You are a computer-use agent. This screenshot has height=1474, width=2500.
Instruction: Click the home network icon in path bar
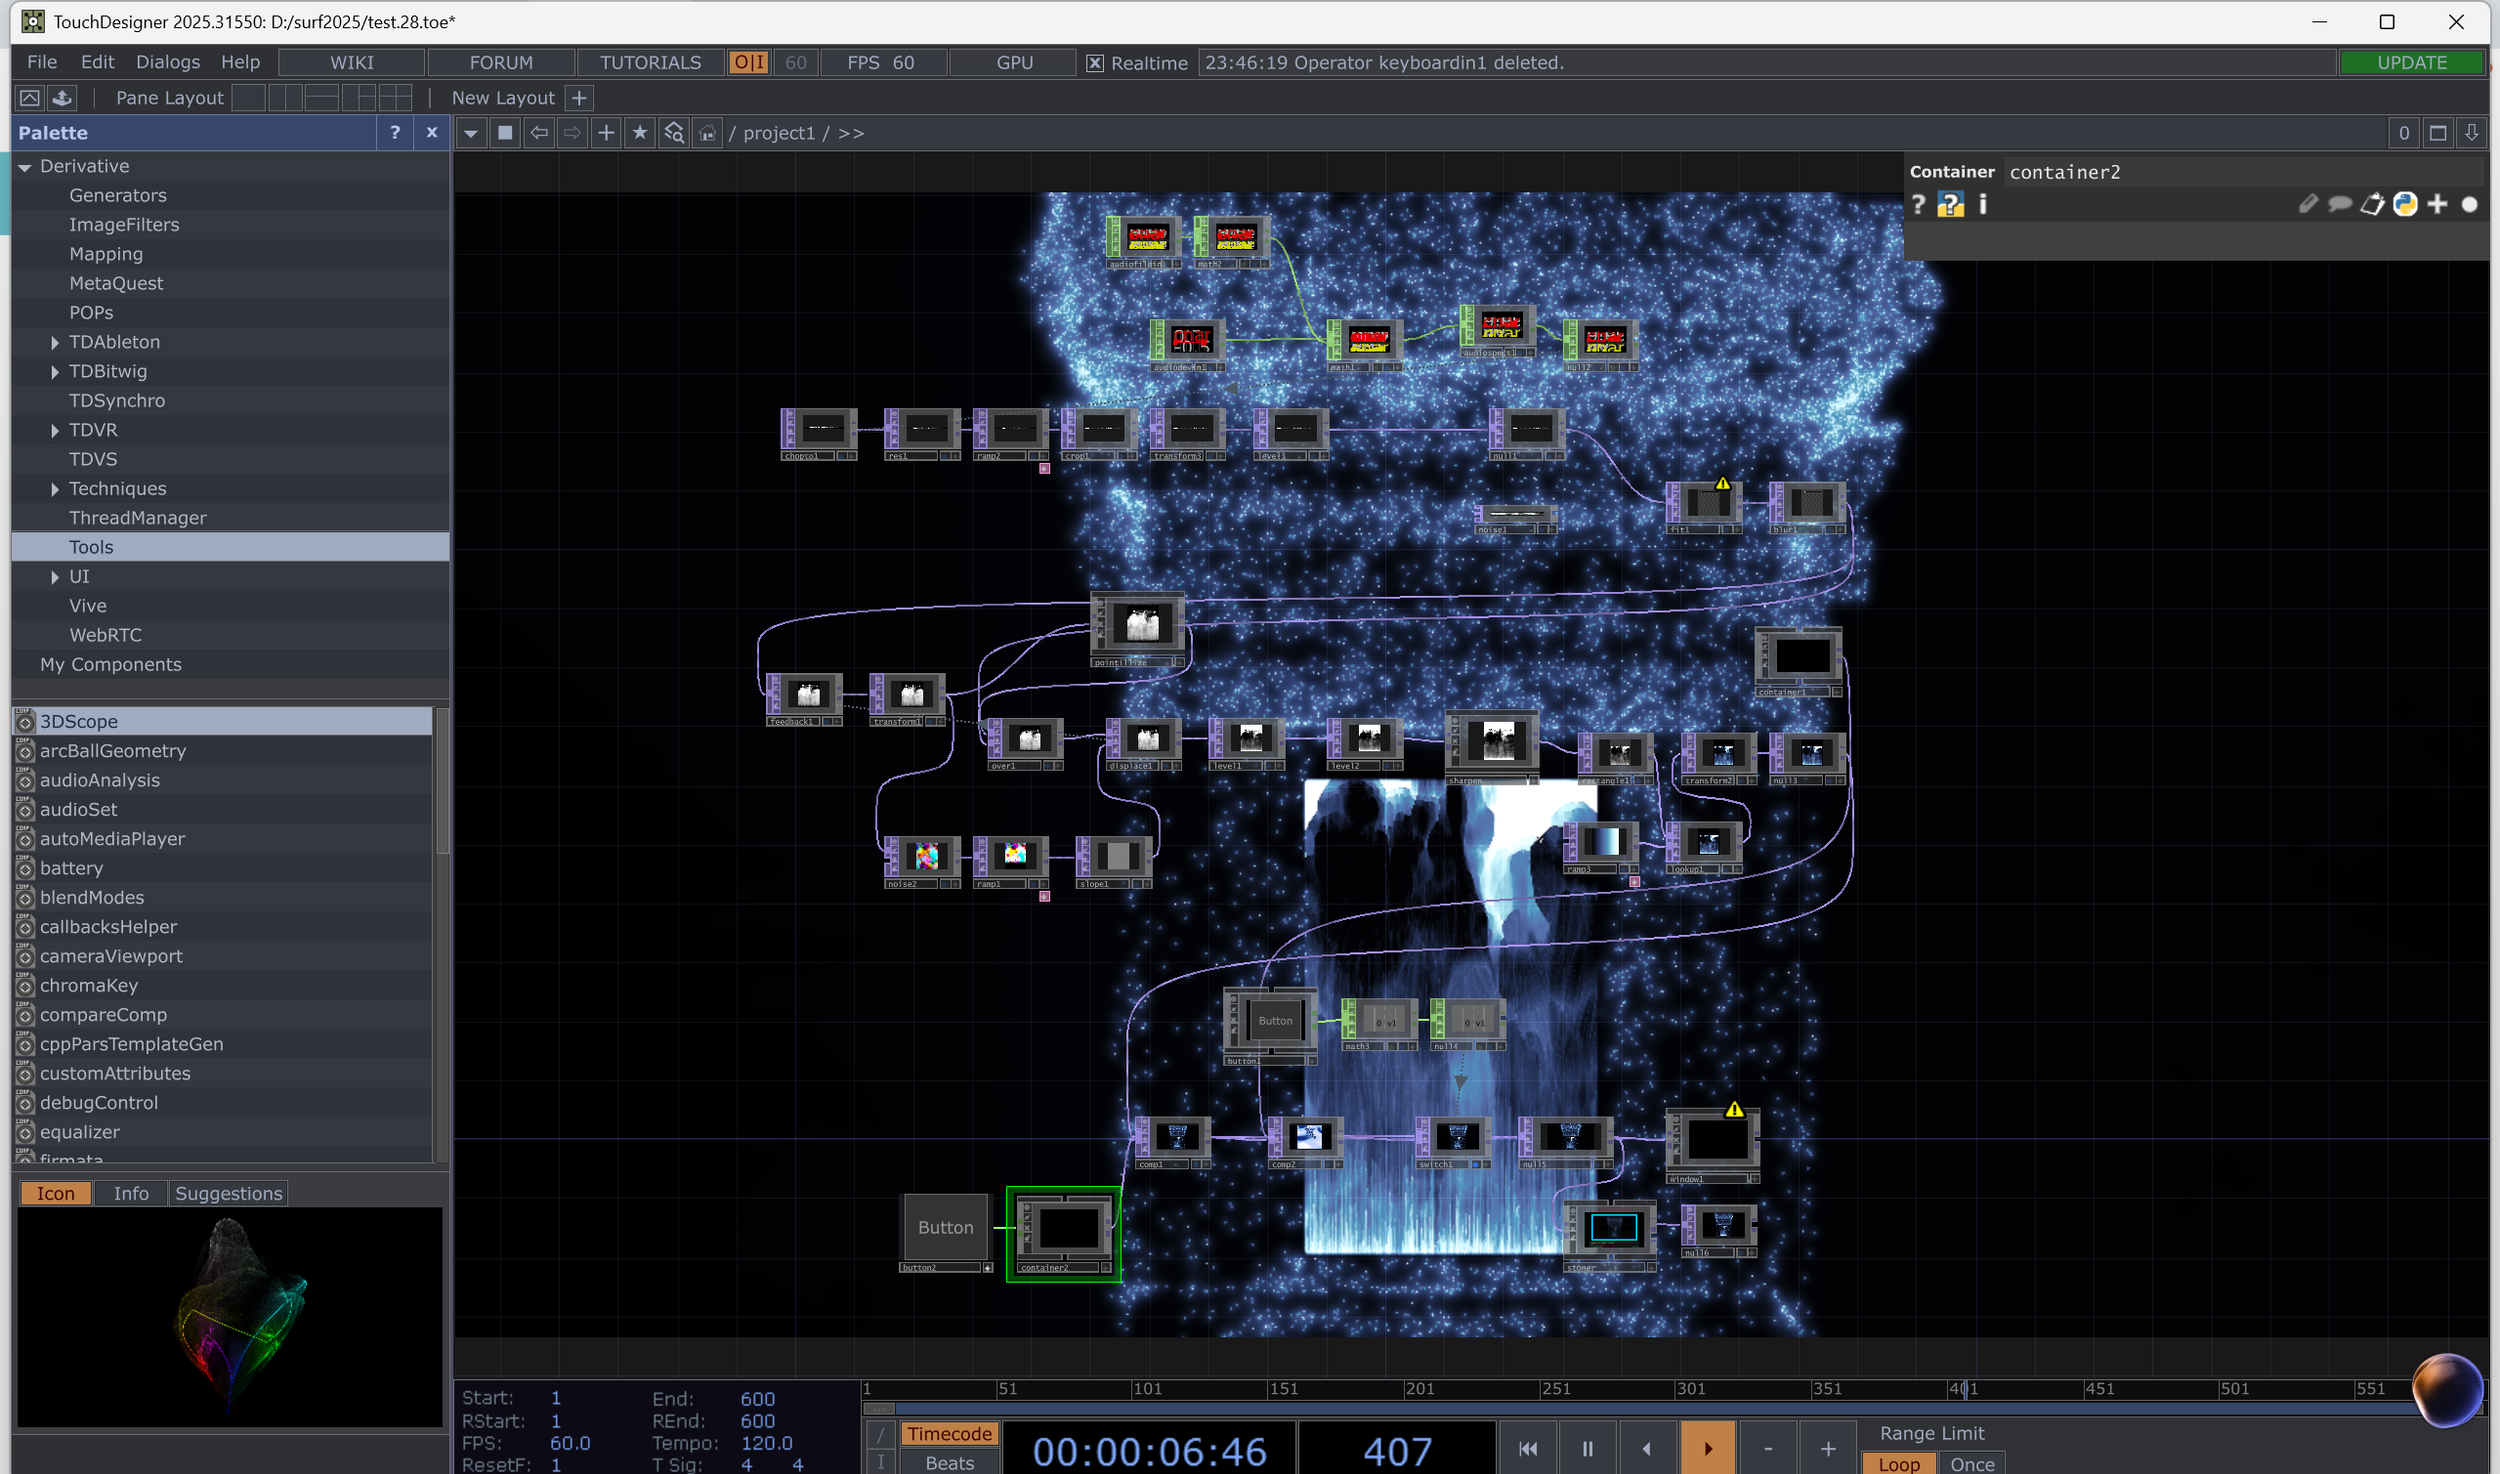[707, 133]
